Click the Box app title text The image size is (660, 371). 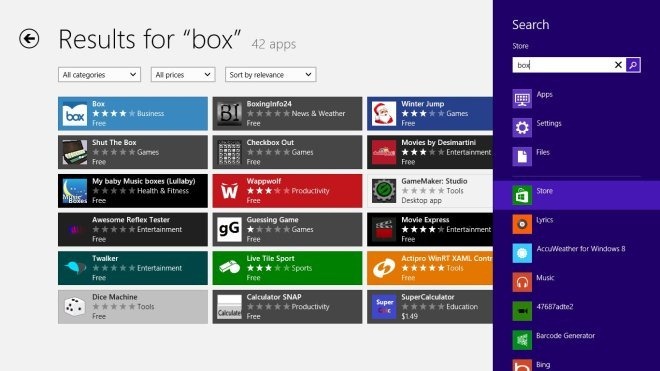tap(98, 104)
